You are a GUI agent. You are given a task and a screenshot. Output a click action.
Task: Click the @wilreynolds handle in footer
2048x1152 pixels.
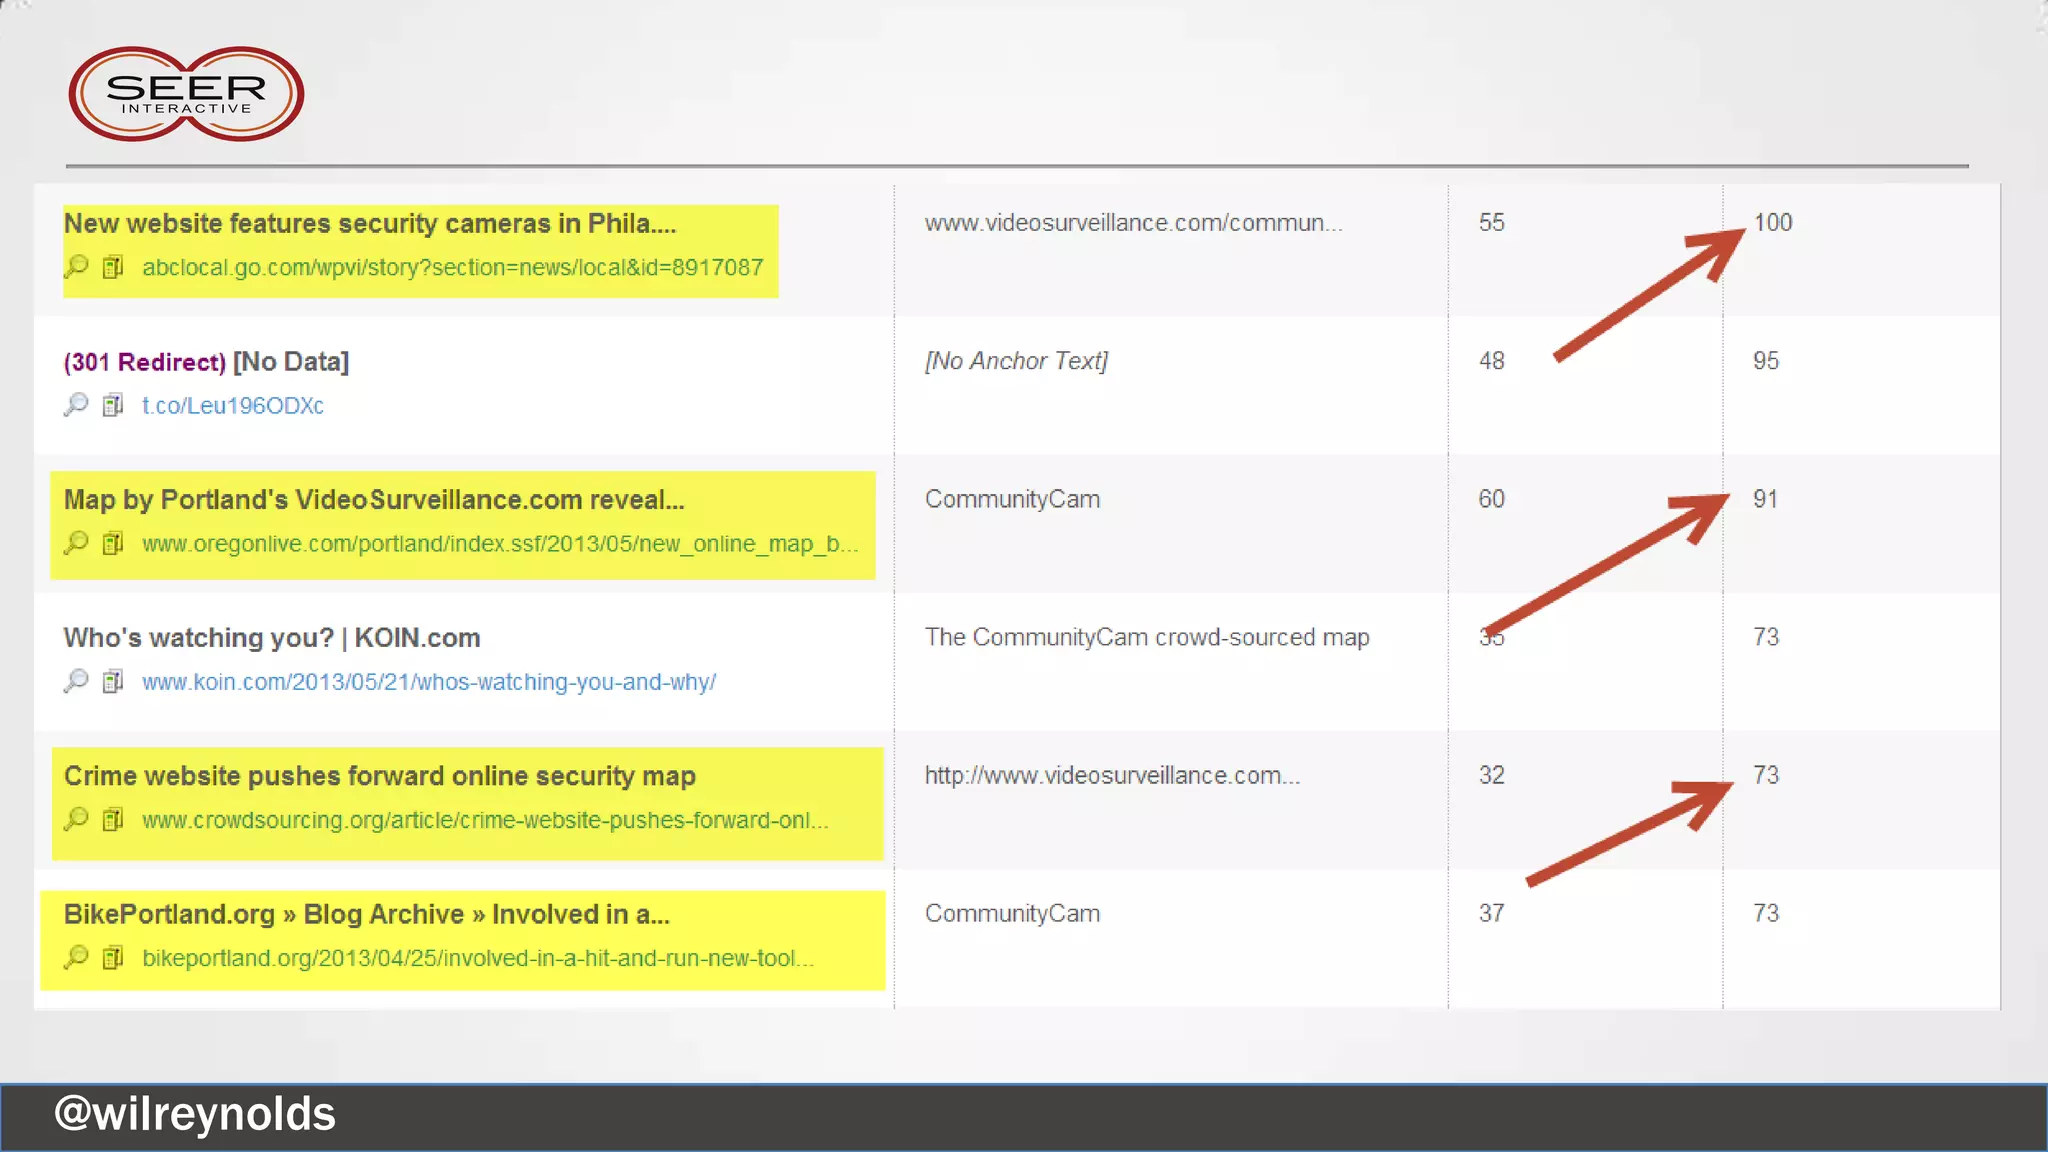(x=195, y=1114)
